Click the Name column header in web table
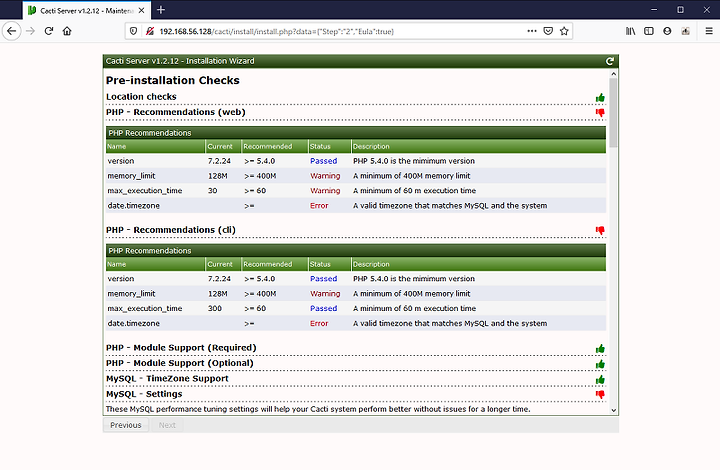Viewport: 720px width, 470px height. (155, 146)
